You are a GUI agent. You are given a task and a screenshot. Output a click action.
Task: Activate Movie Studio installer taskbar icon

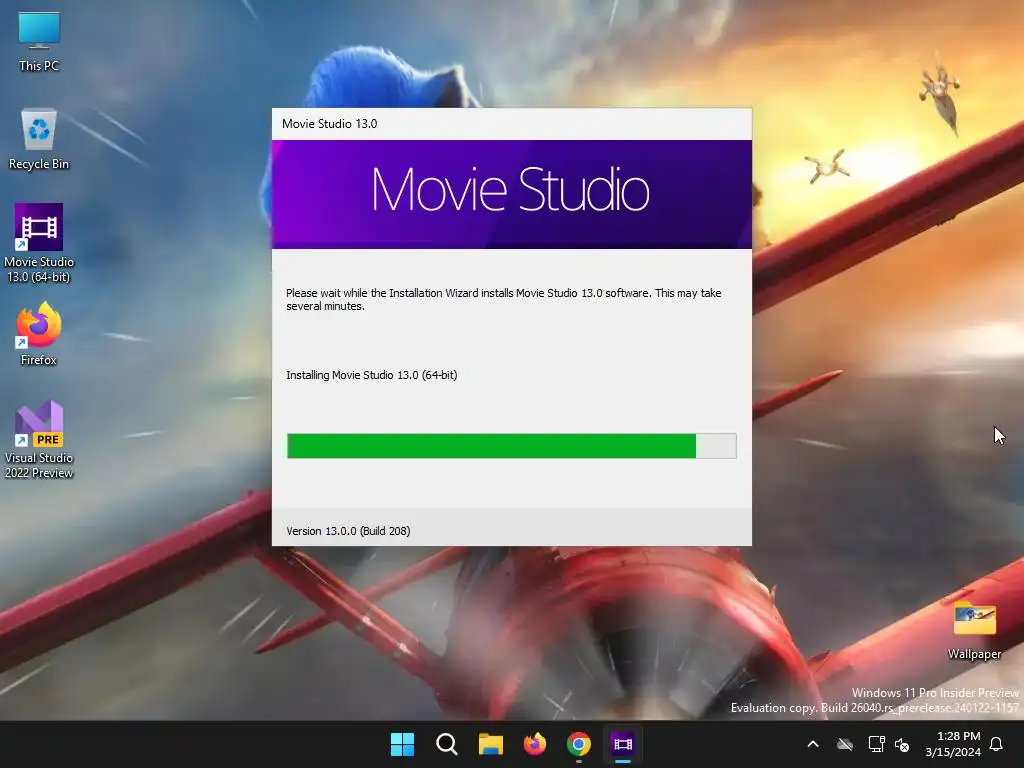623,744
